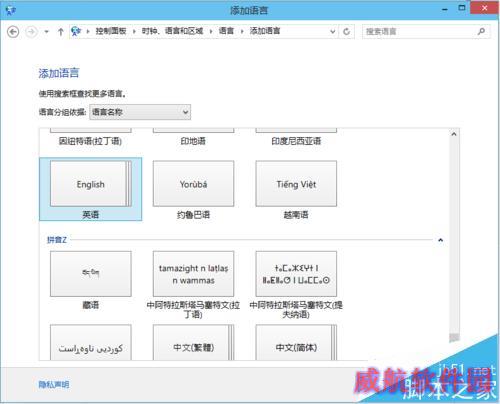Click 控制面板 in the breadcrumb path
500x404 pixels.
[x=111, y=31]
